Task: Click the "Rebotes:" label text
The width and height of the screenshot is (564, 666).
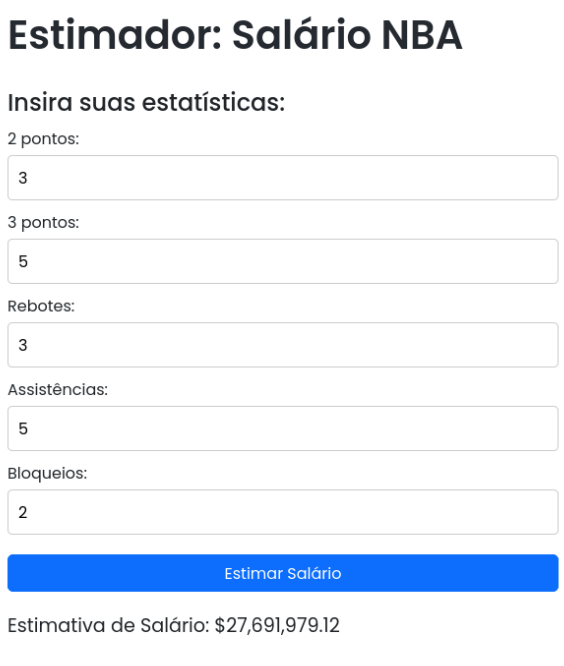Action: coord(41,306)
